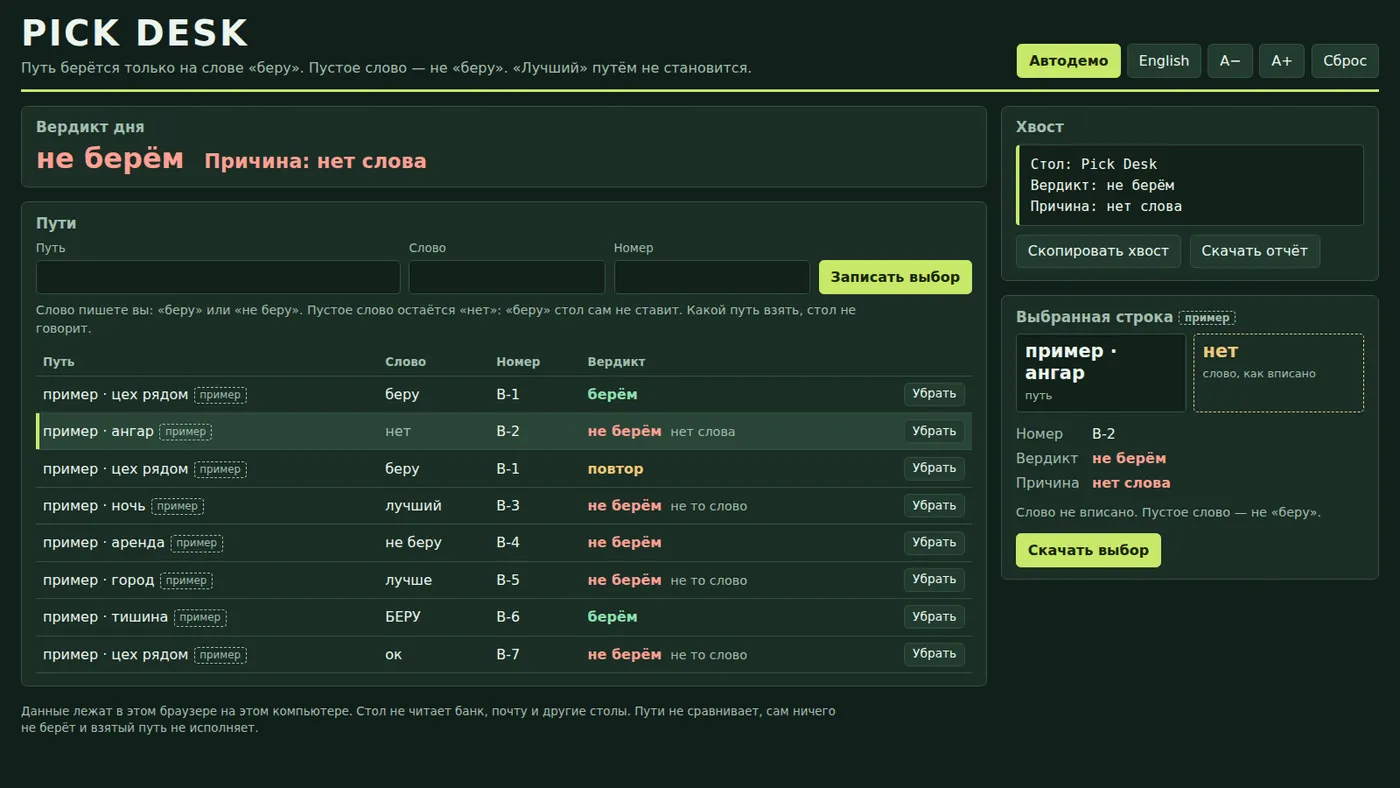The image size is (1400, 788).
Task: Click the word cell 'ок'
Action: tap(394, 654)
